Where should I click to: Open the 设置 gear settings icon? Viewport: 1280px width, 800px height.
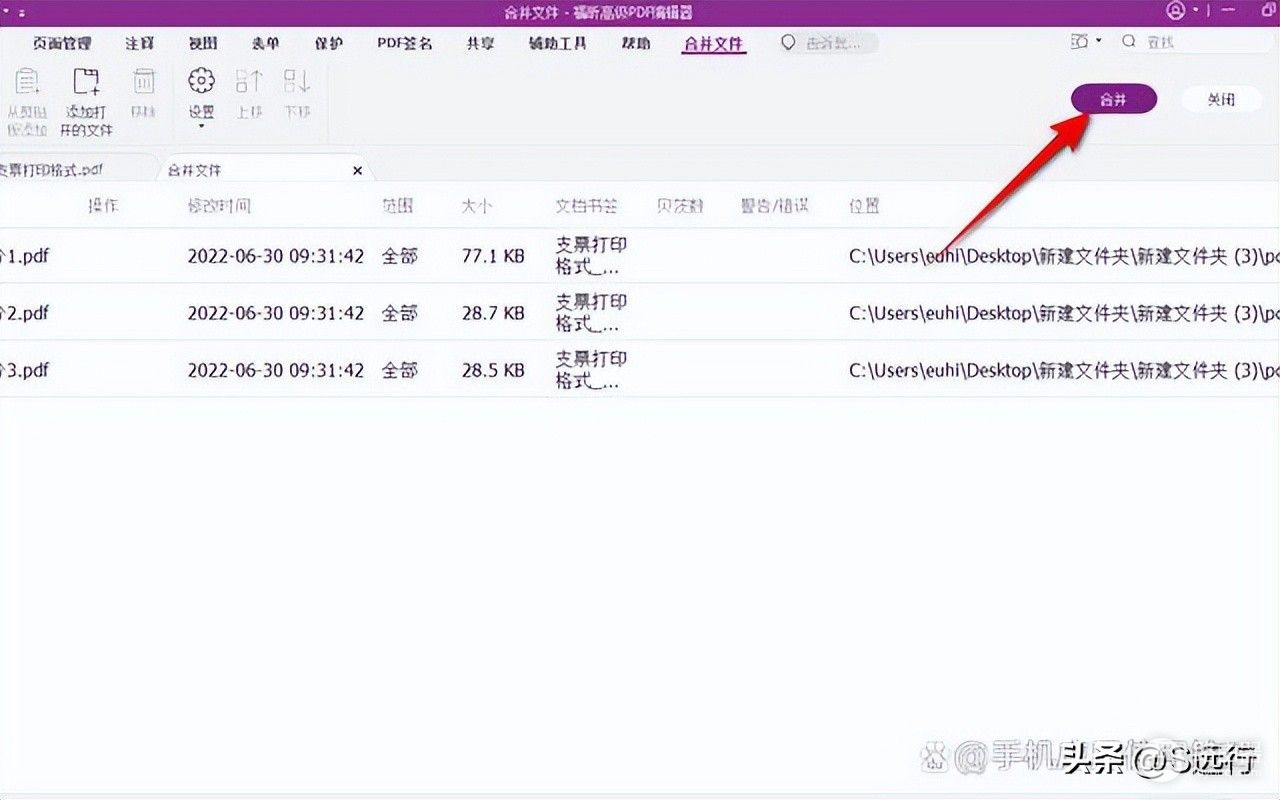[x=202, y=81]
